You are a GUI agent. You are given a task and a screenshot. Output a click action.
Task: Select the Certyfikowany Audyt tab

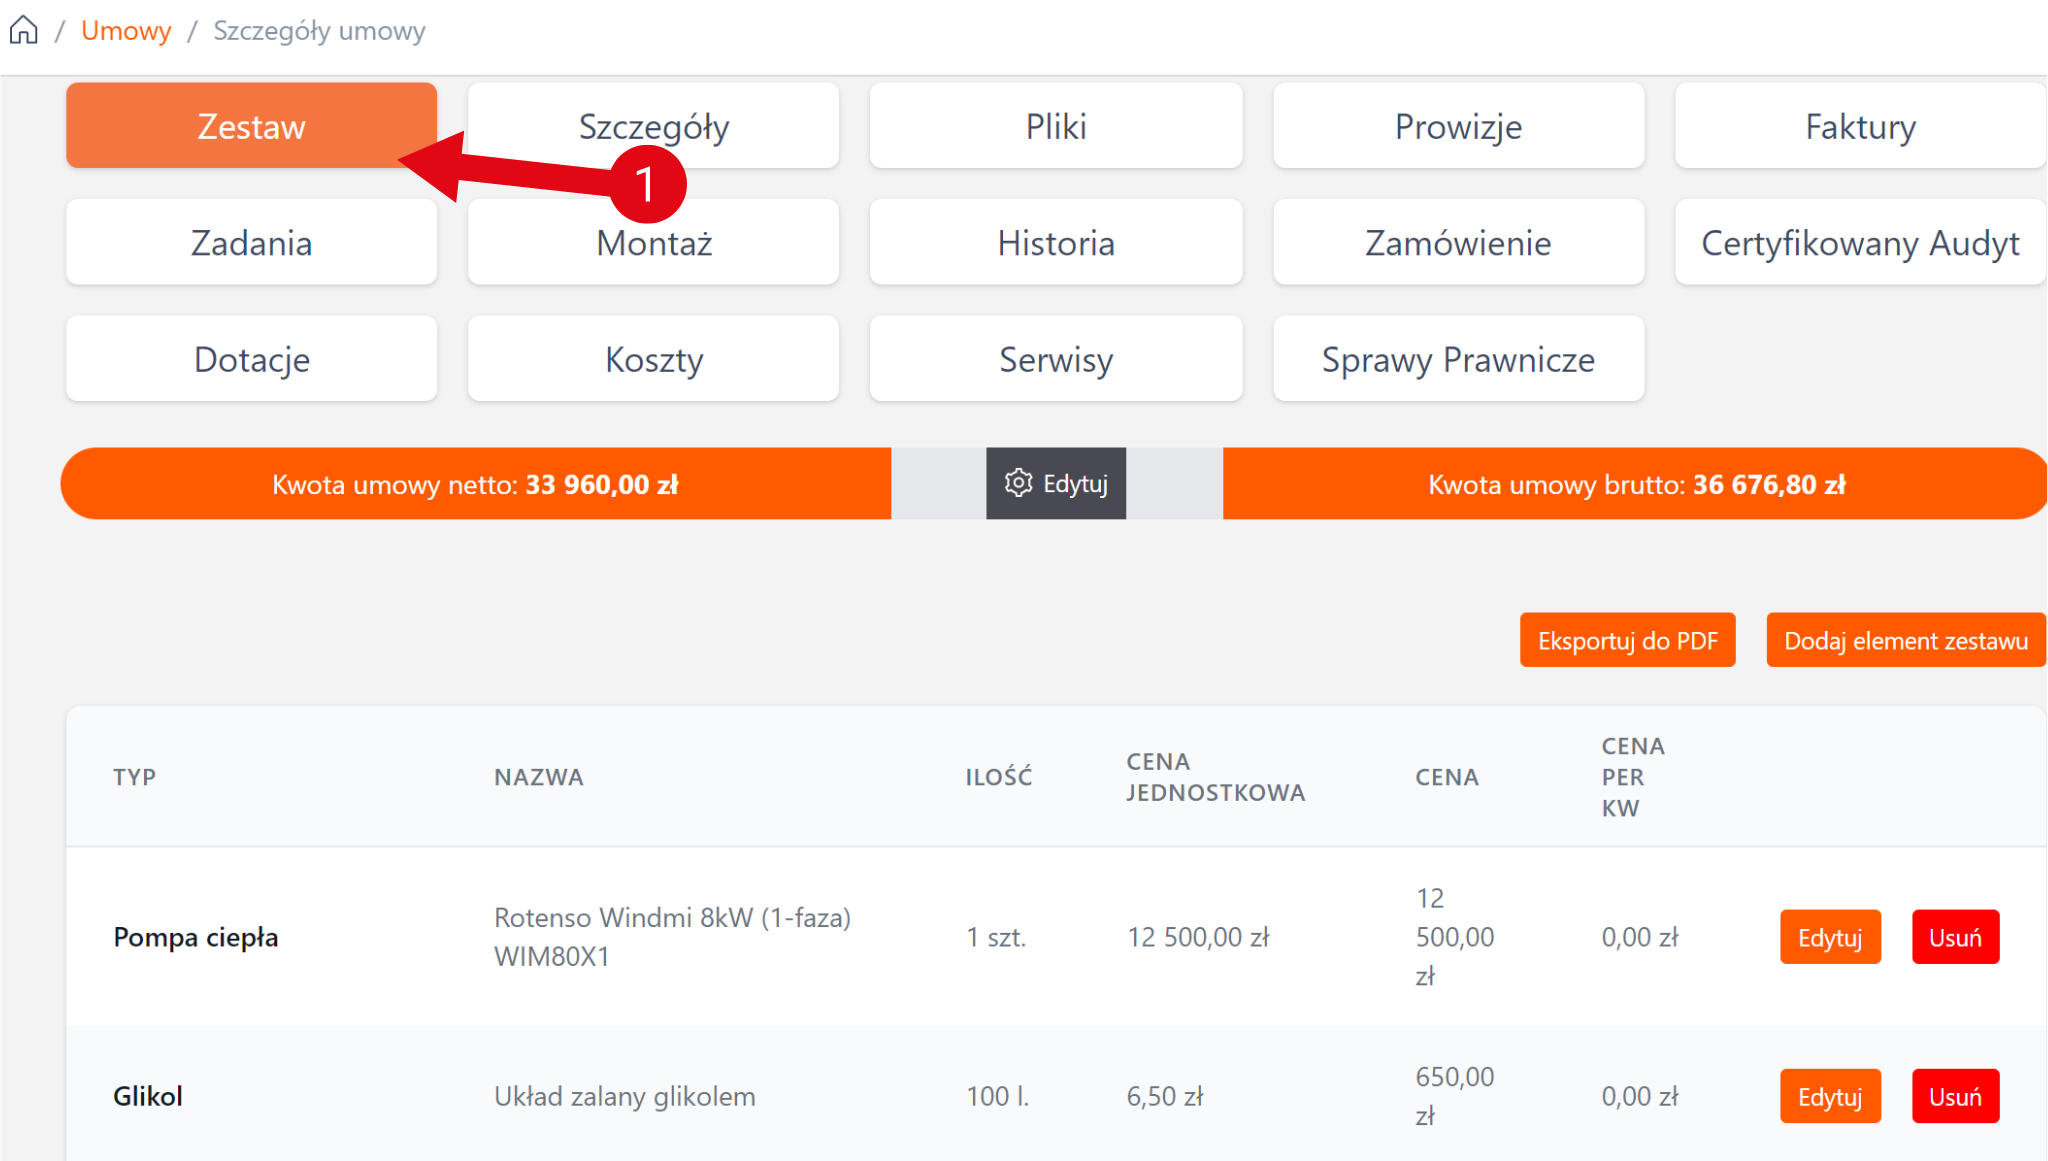tap(1860, 243)
